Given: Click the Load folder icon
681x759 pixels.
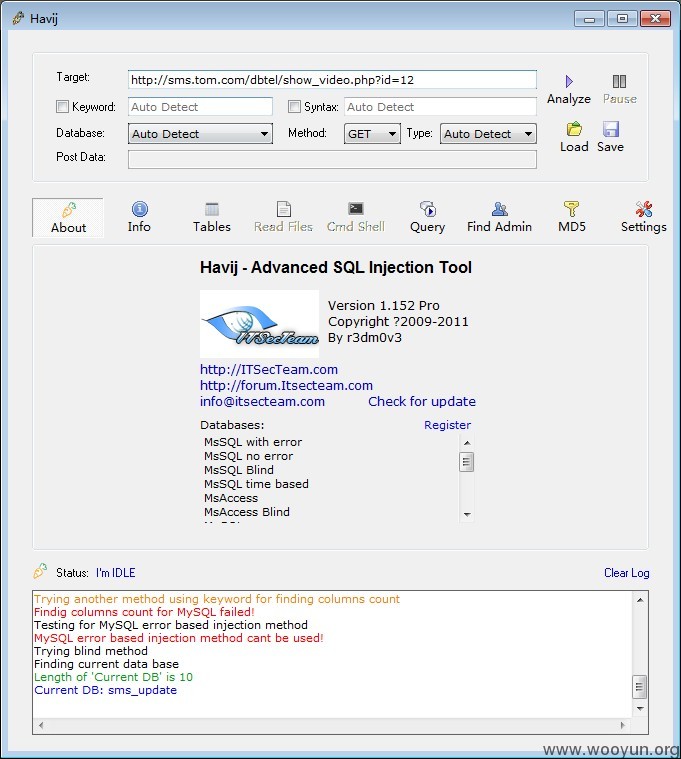Looking at the screenshot, I should click(574, 129).
